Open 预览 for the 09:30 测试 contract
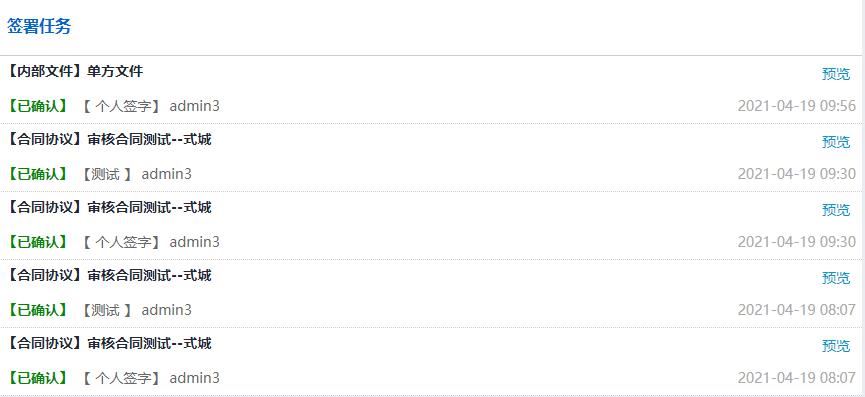The image size is (865, 397). 836,142
